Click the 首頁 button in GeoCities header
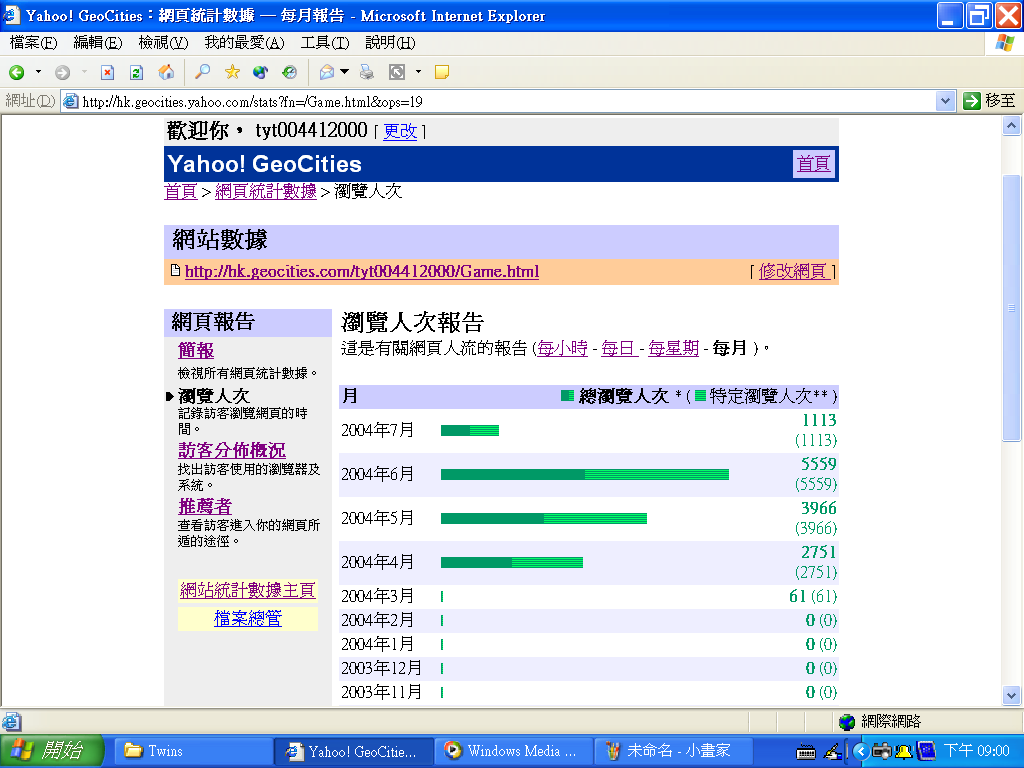Screen dimensions: 1024x768 pos(813,164)
